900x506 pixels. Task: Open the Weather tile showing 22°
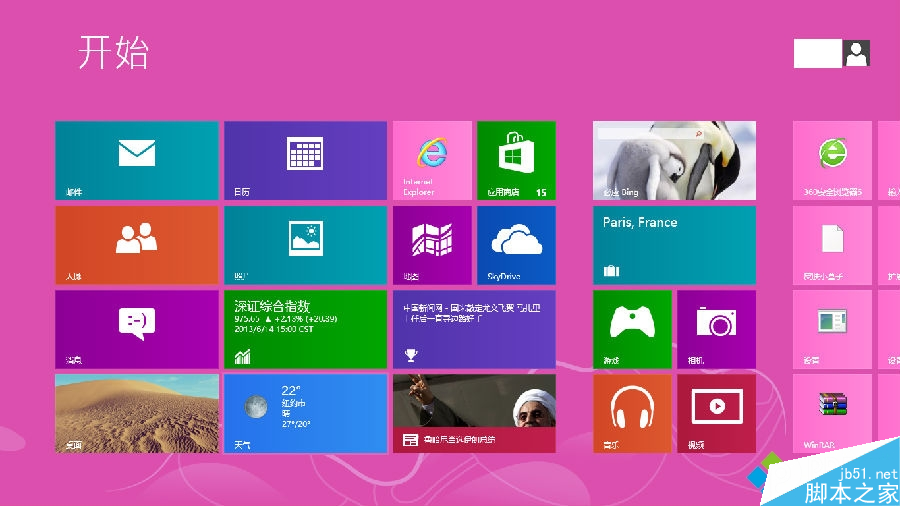point(305,412)
